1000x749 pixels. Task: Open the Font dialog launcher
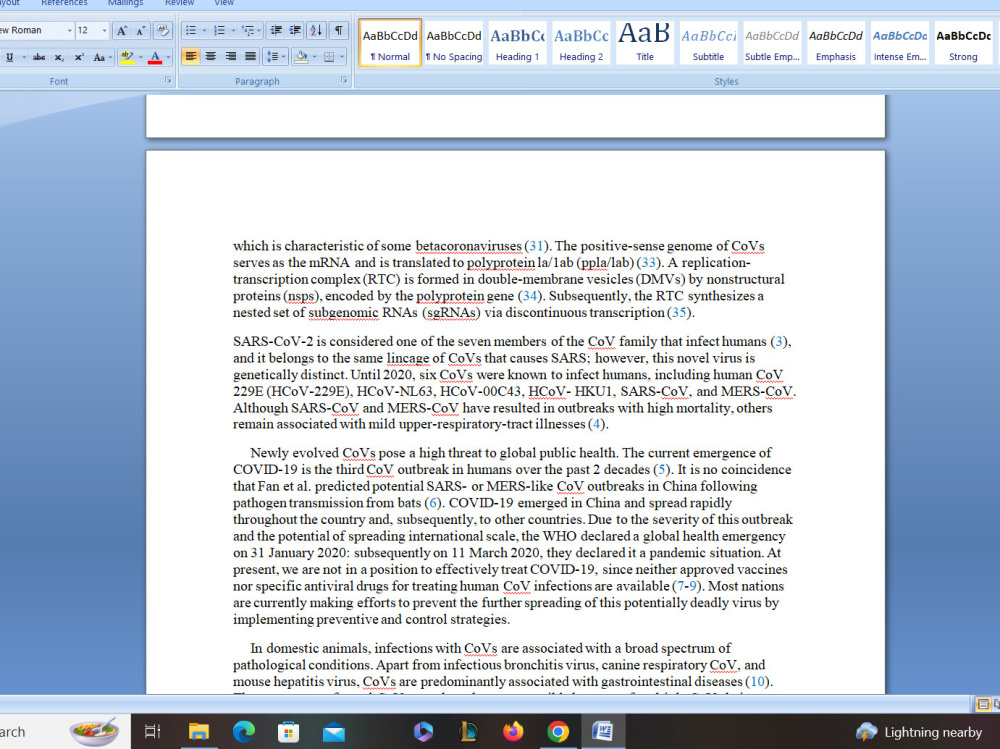(x=168, y=80)
